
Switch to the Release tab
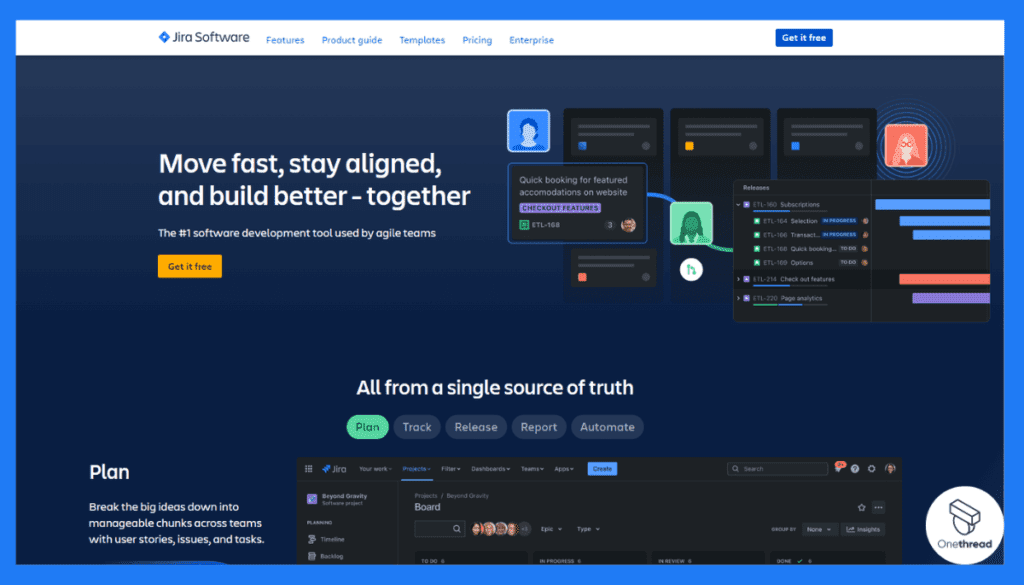point(476,427)
